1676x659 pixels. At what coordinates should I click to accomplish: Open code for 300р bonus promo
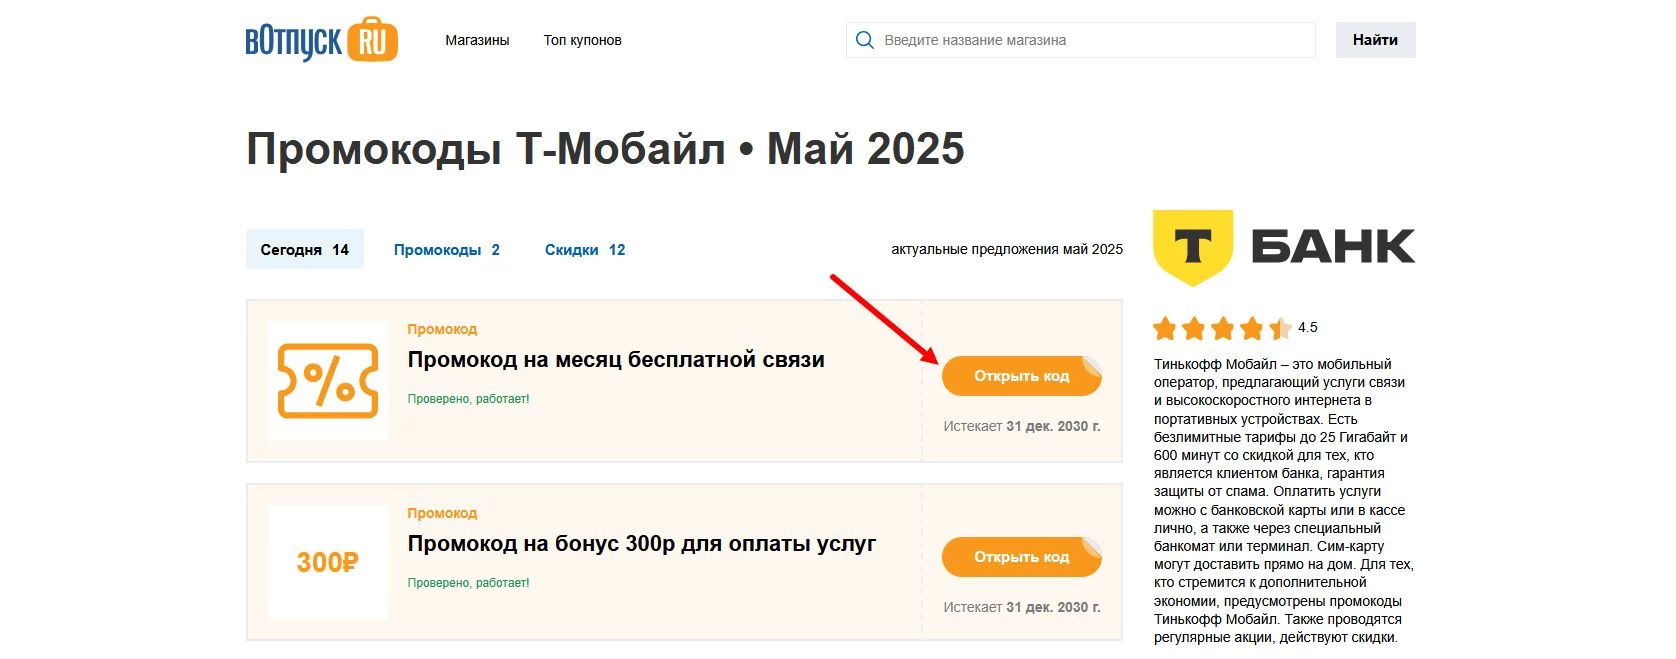tap(1022, 557)
